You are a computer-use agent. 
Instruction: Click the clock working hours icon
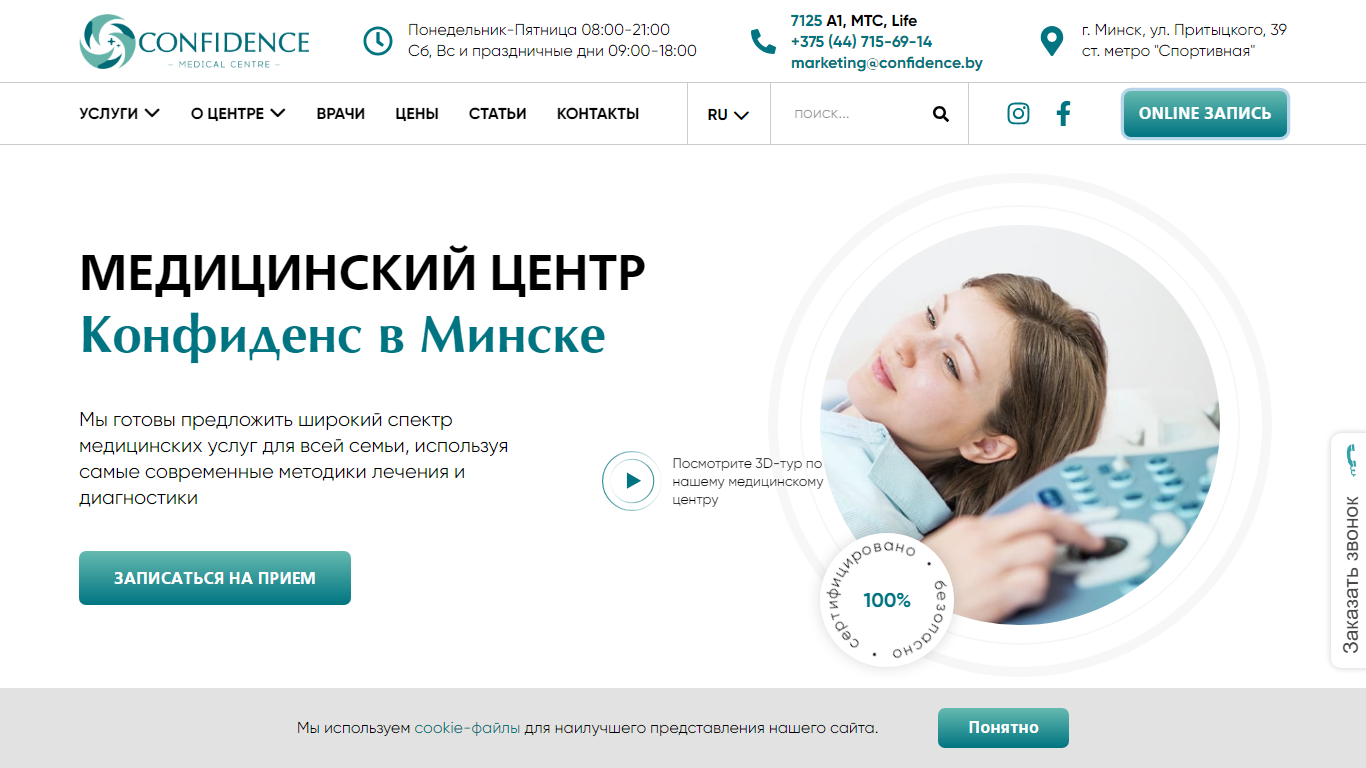tap(378, 41)
